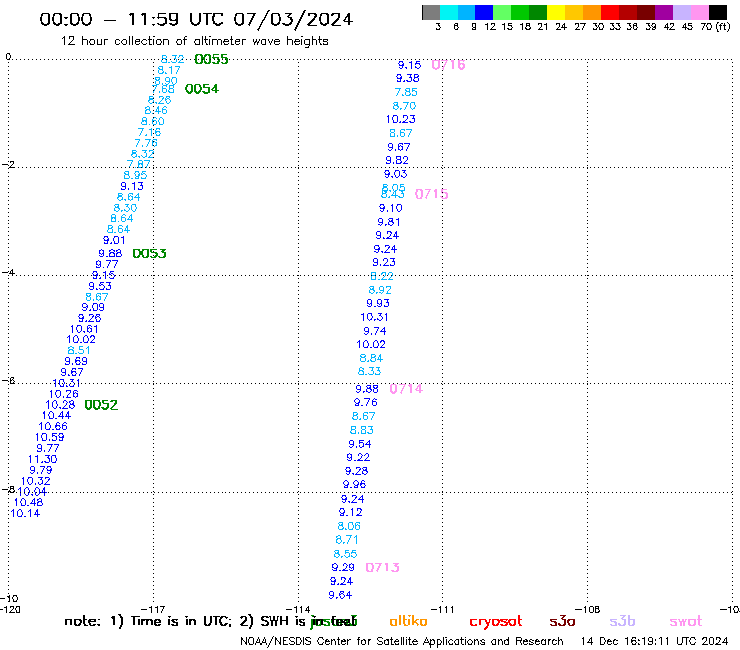The width and height of the screenshot is (740, 650).
Task: Select the cryosat satellite legend label
Action: 496,622
